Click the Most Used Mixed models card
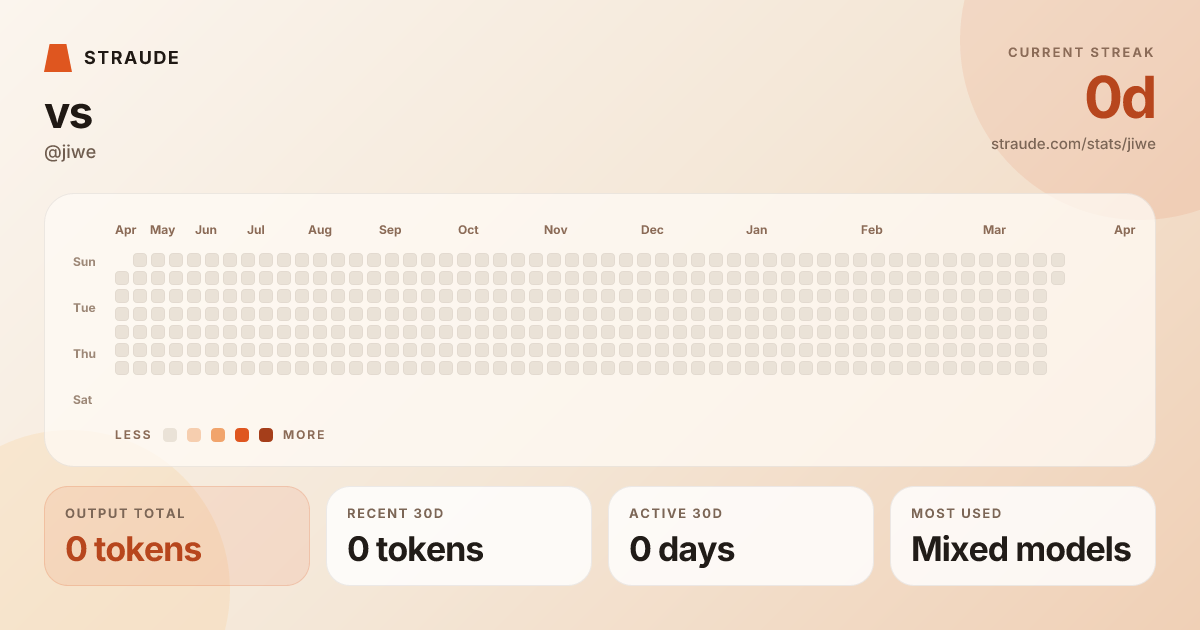1200x630 pixels. 1023,536
